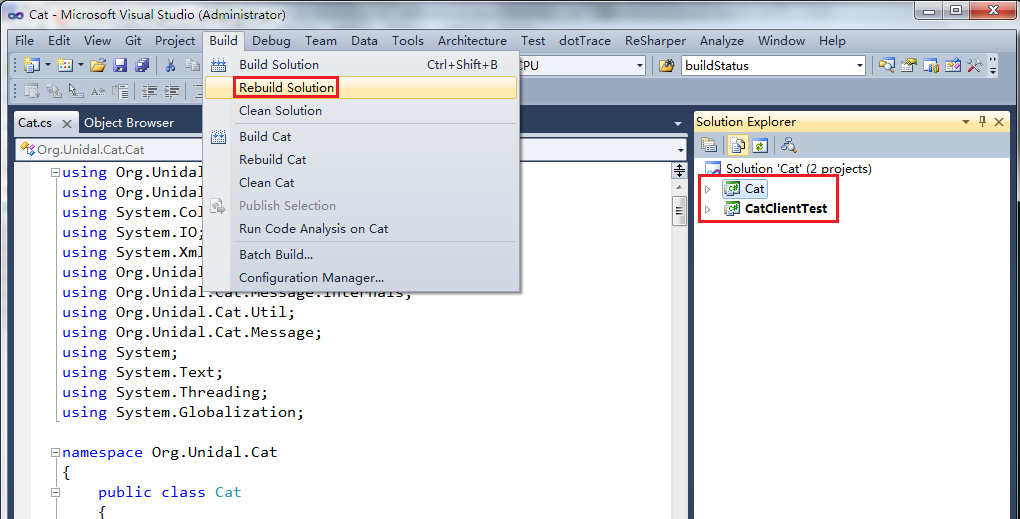This screenshot has height=519, width=1020.
Task: Open the Properties Window toolbar icon
Action: pyautogui.click(x=908, y=65)
